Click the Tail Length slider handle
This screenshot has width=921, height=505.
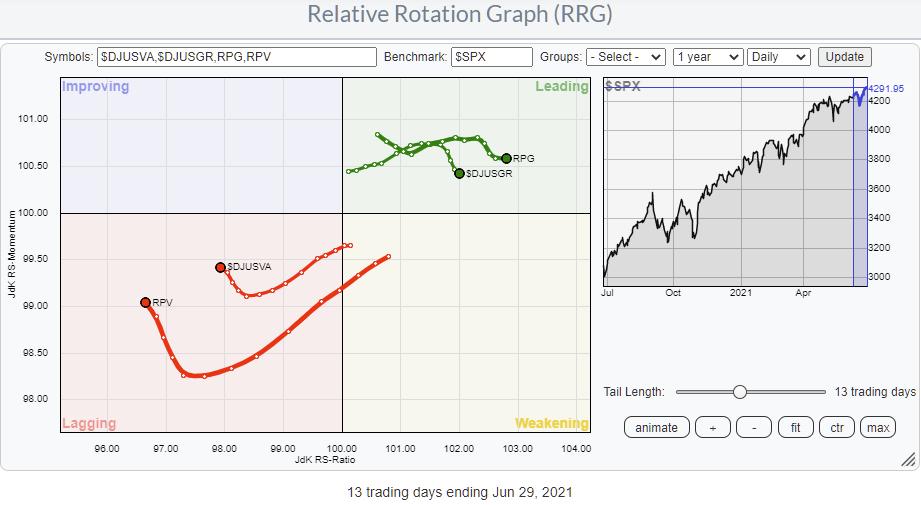point(740,392)
